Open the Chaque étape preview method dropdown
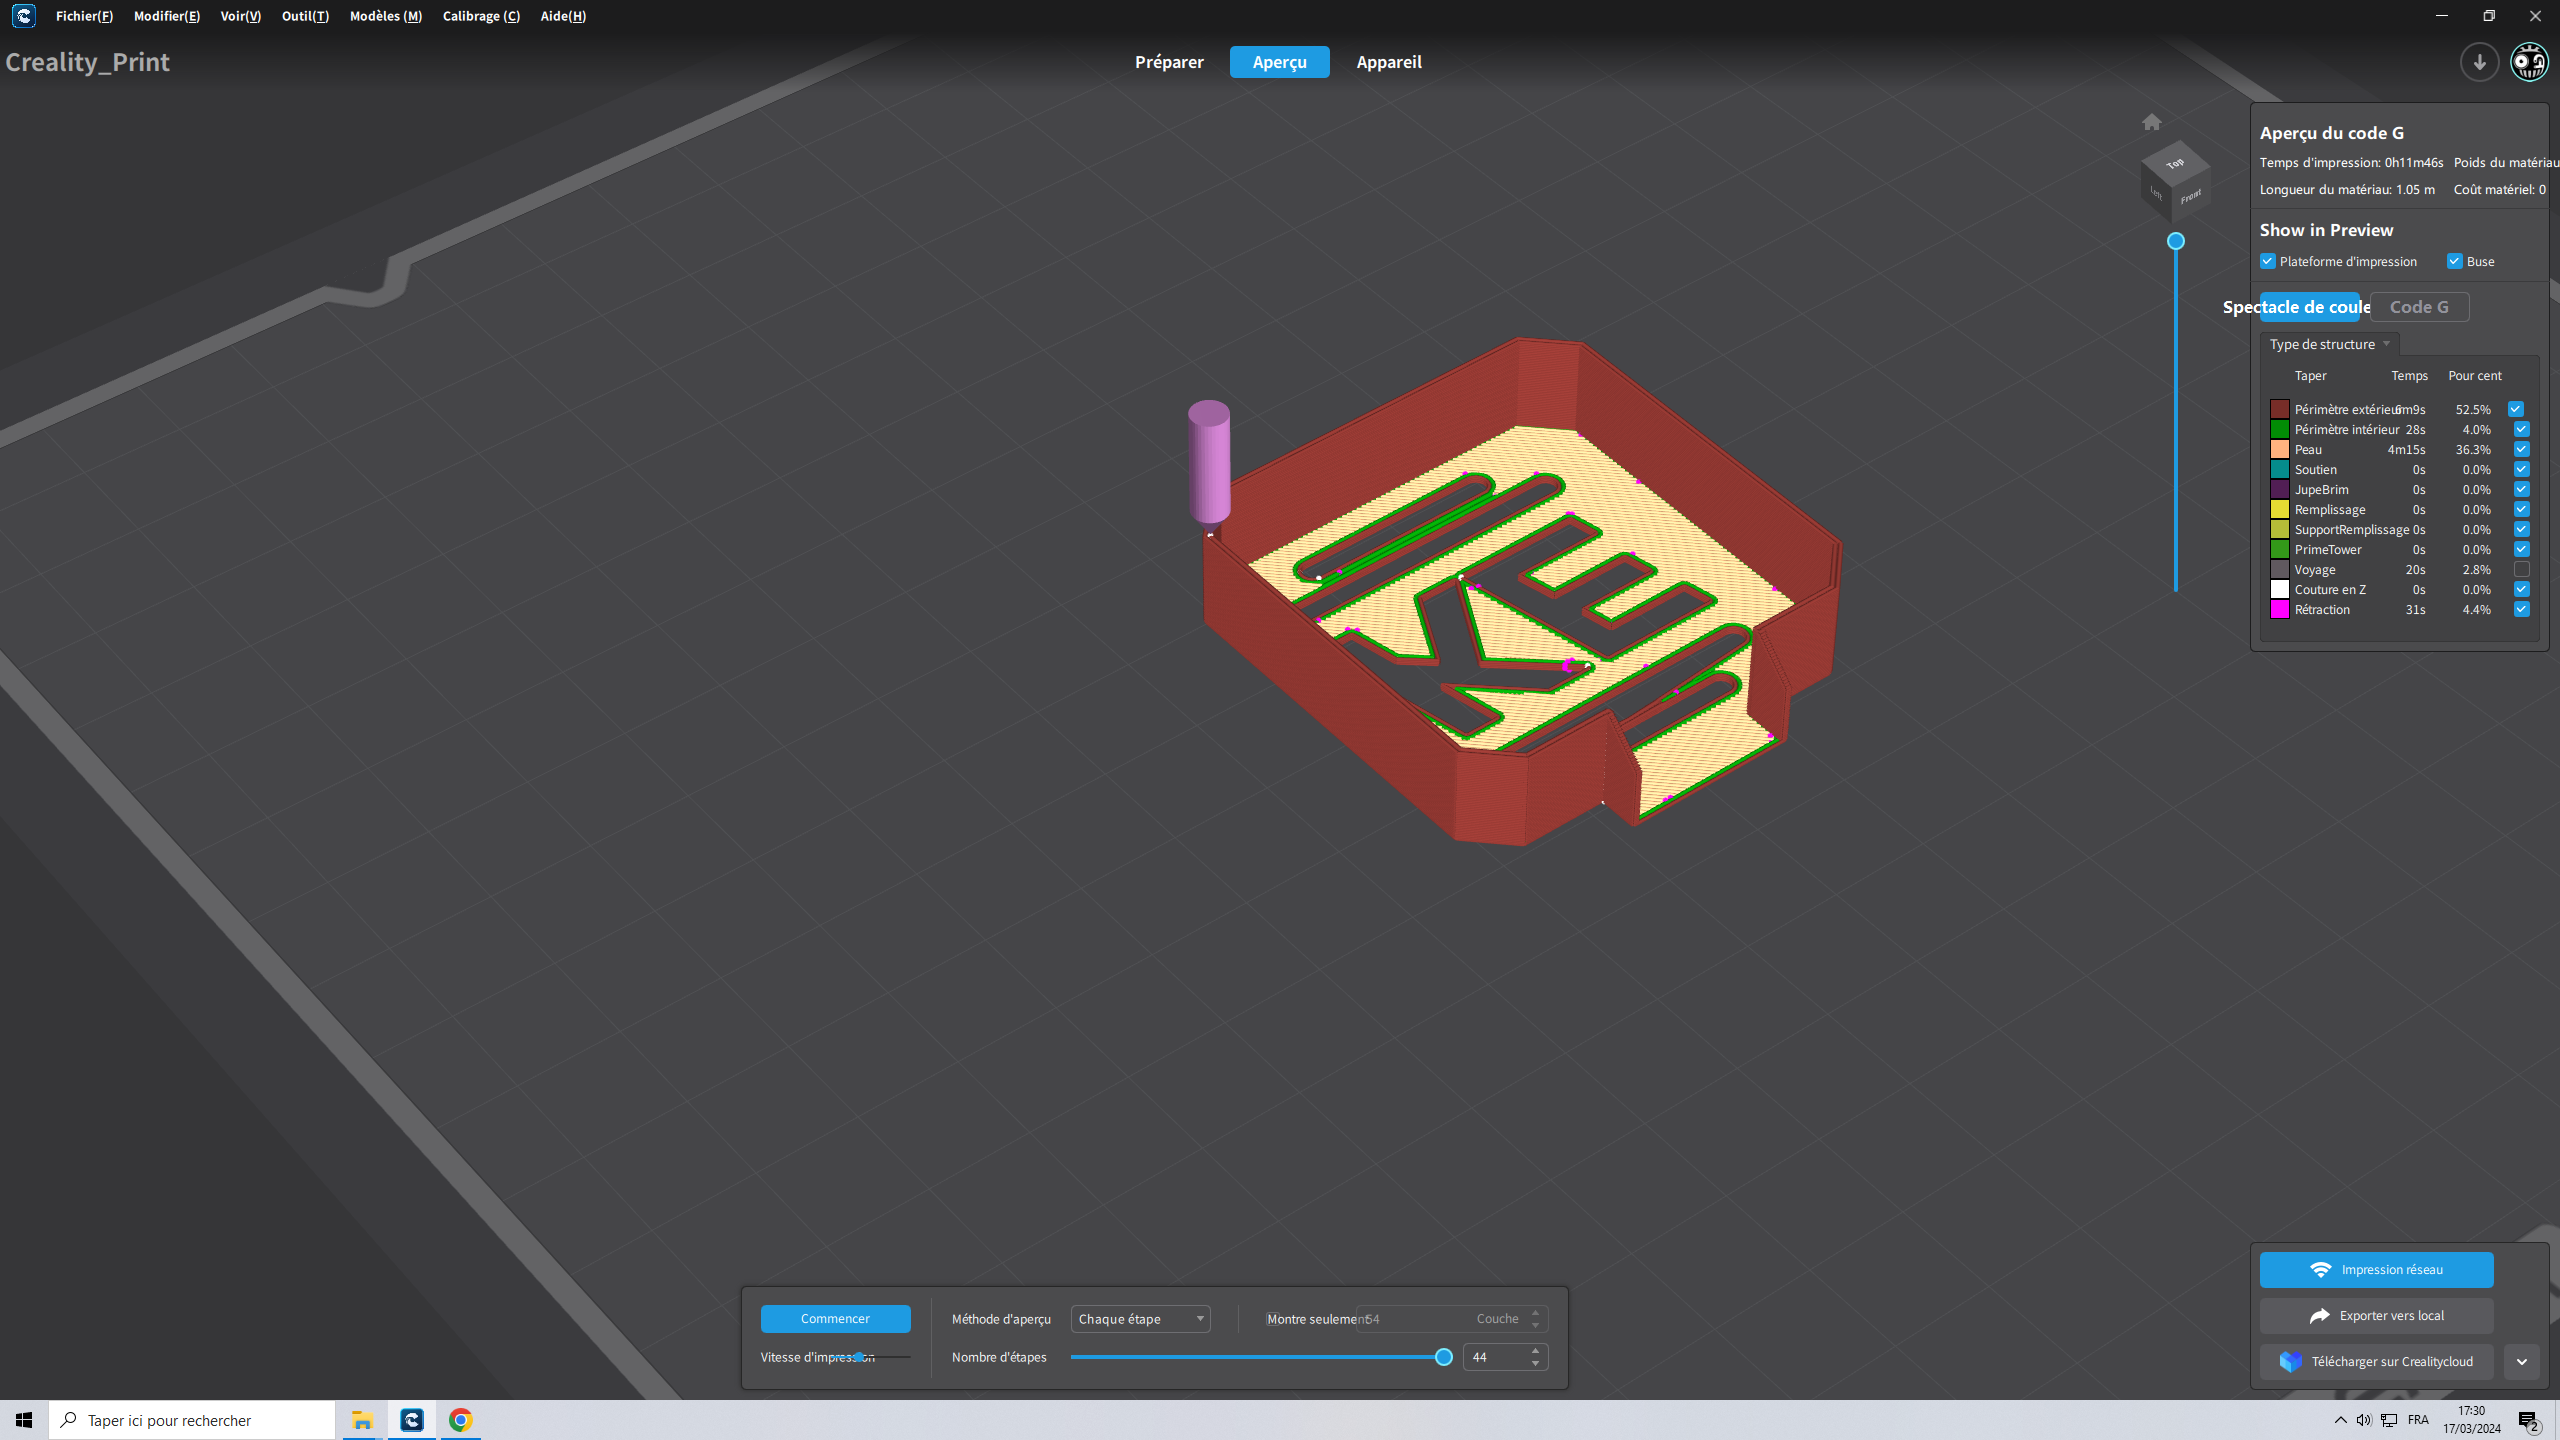Screen dimensions: 2560x1440 tap(1140, 1319)
